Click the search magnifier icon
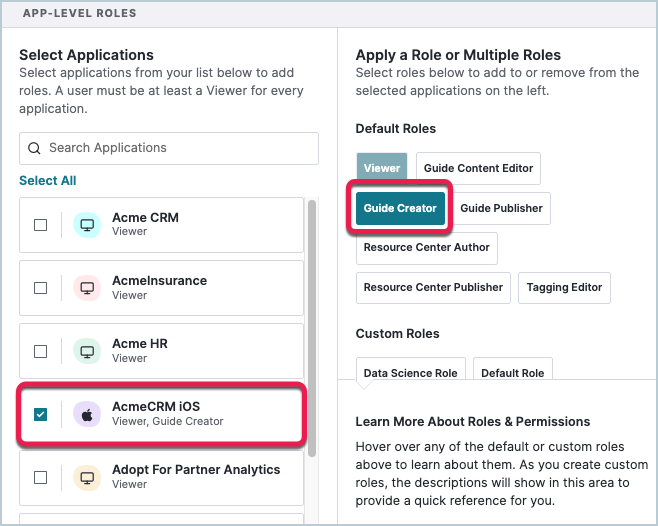 coord(34,148)
